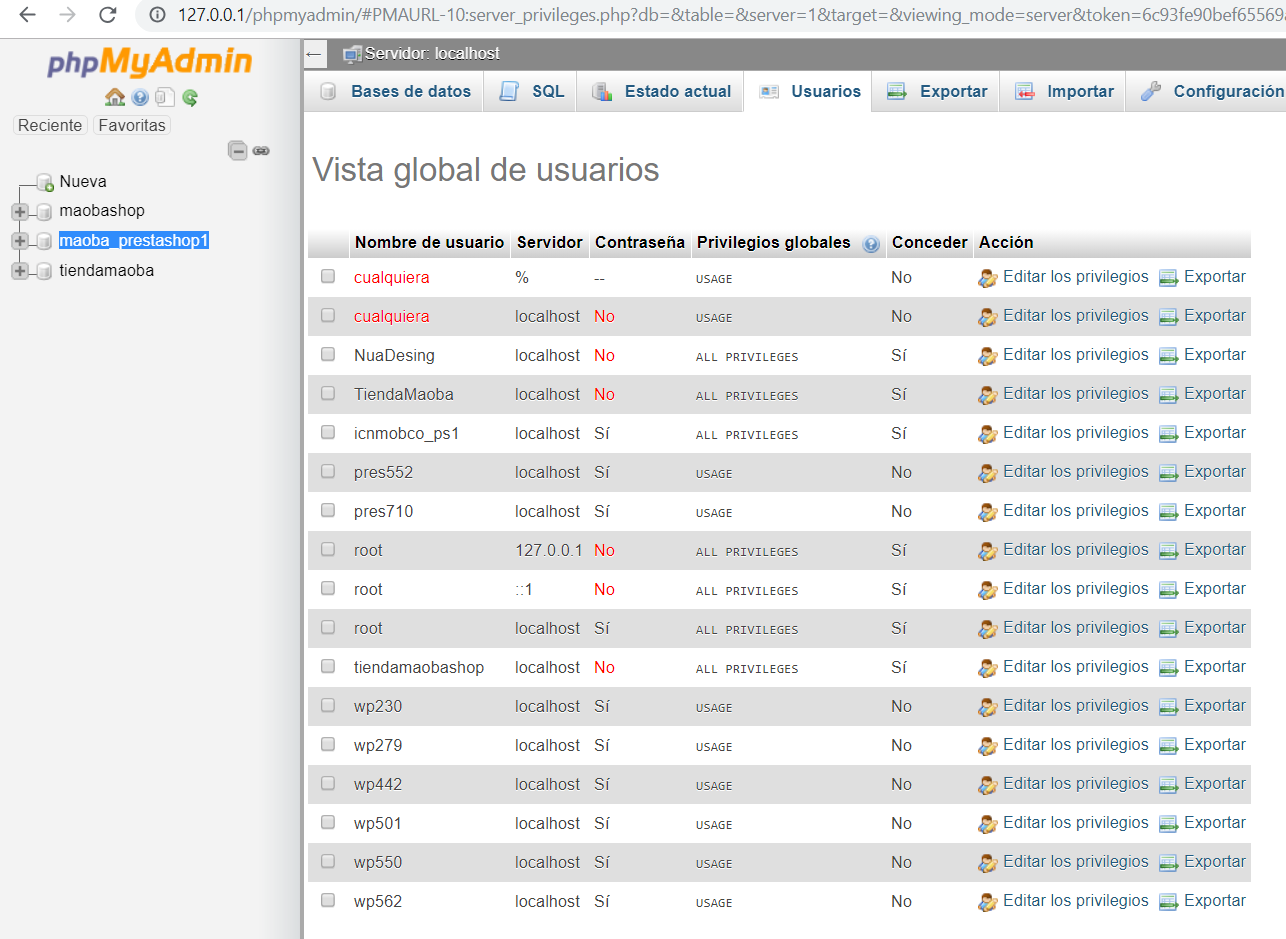The image size is (1286, 939).
Task: Collapse all navigation tree items
Action: click(238, 151)
